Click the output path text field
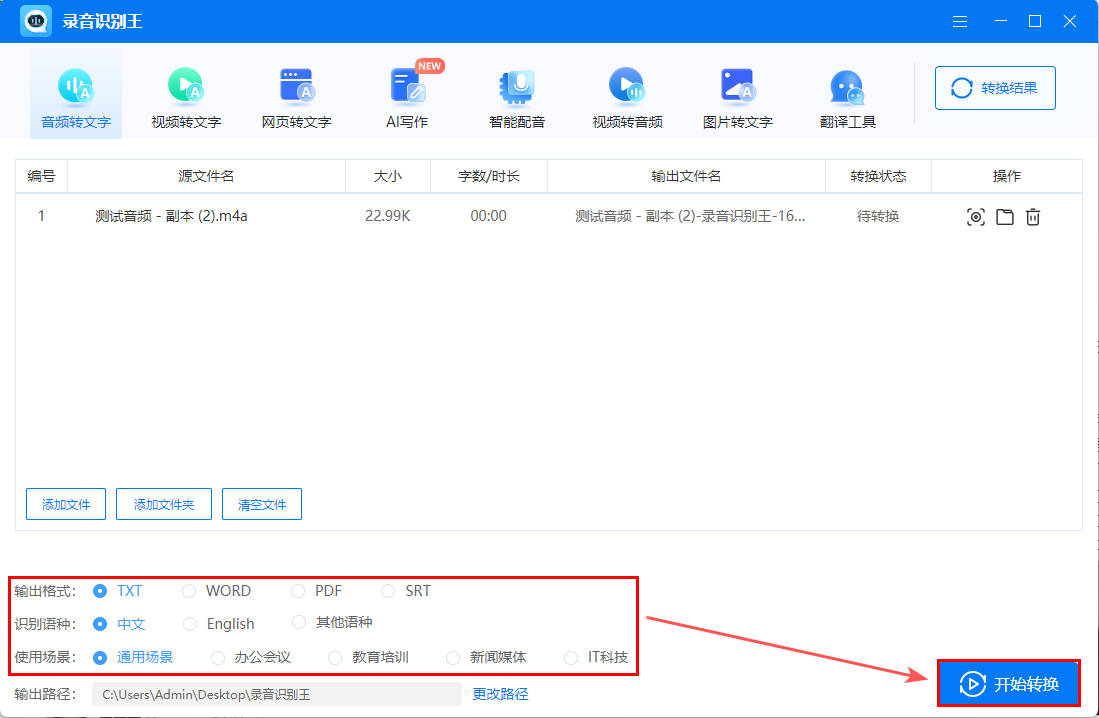The width and height of the screenshot is (1099, 718). point(276,694)
